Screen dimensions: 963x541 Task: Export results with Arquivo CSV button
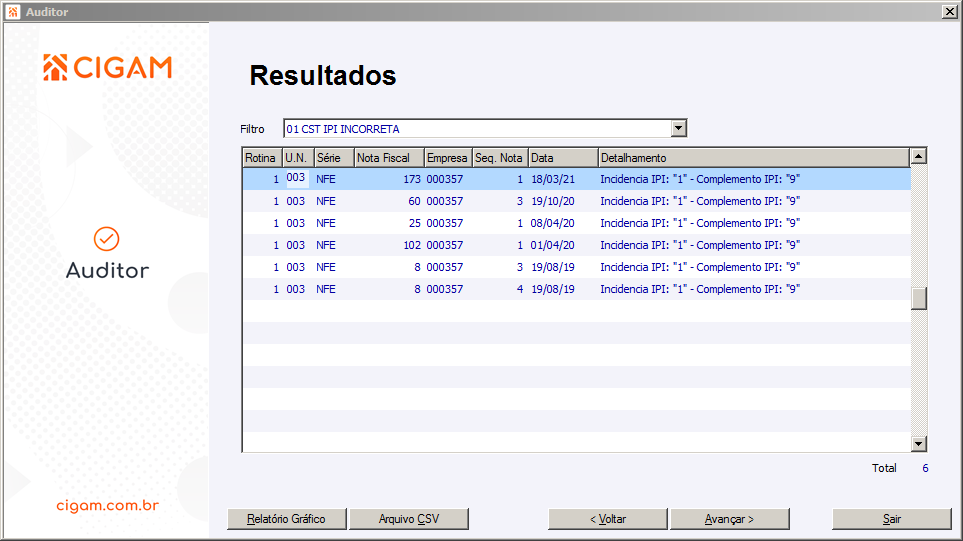409,519
